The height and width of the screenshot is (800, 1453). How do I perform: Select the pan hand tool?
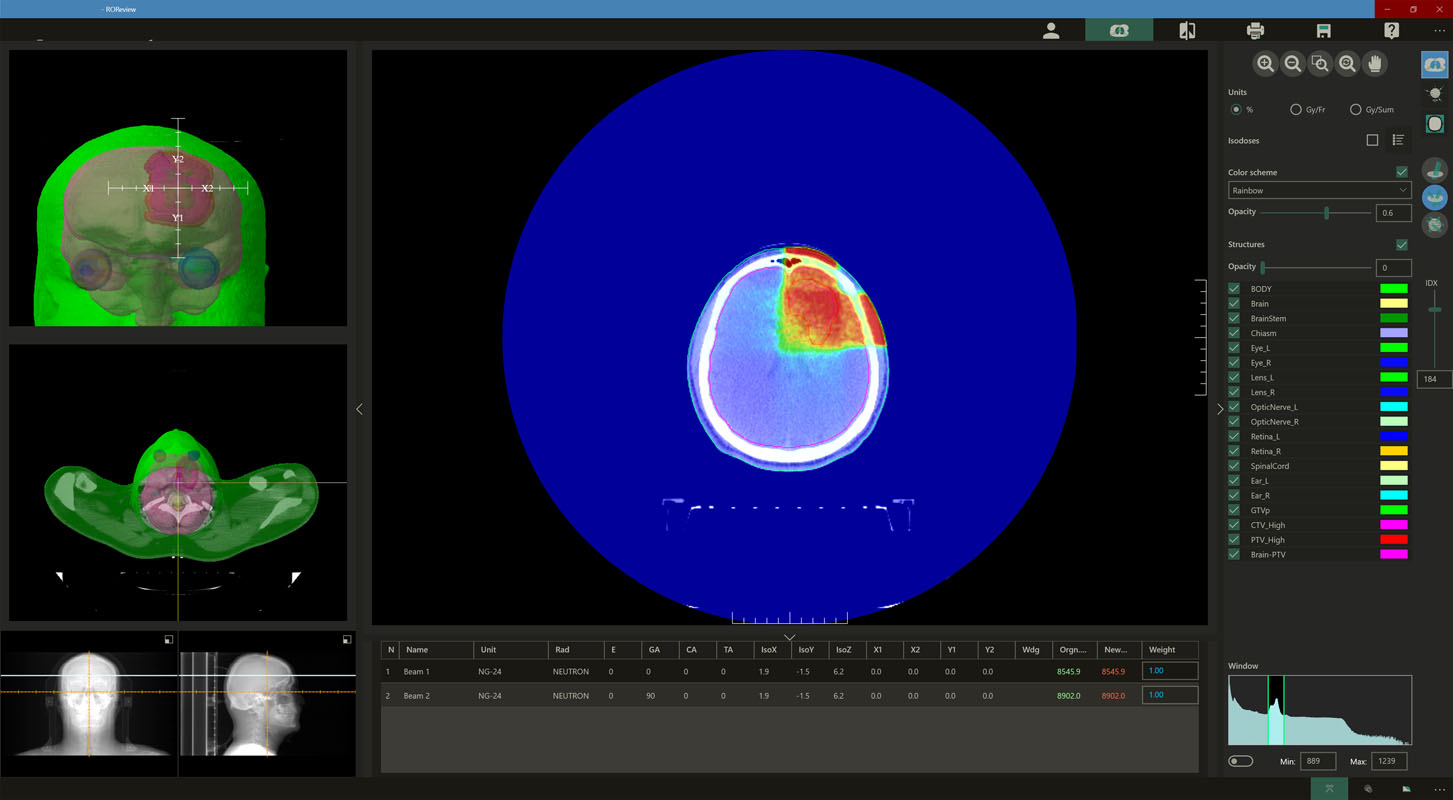click(1375, 64)
